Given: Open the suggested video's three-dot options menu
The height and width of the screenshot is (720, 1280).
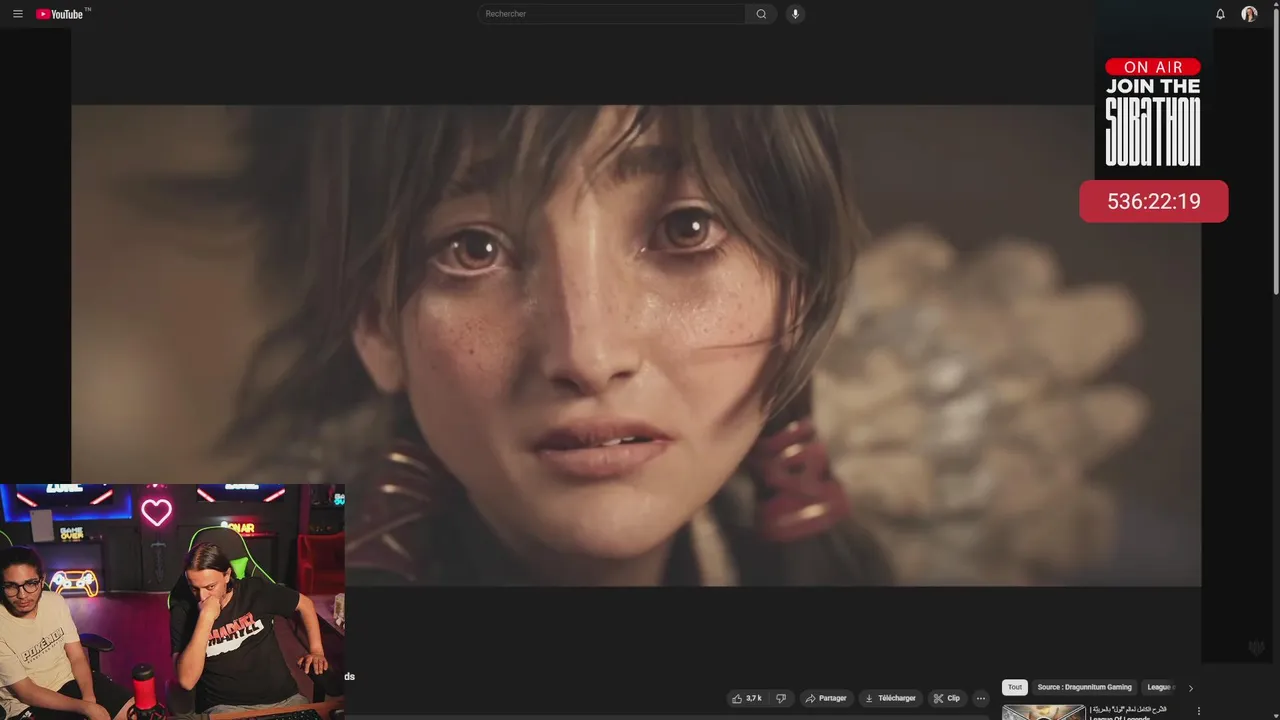Looking at the screenshot, I should 1199,711.
